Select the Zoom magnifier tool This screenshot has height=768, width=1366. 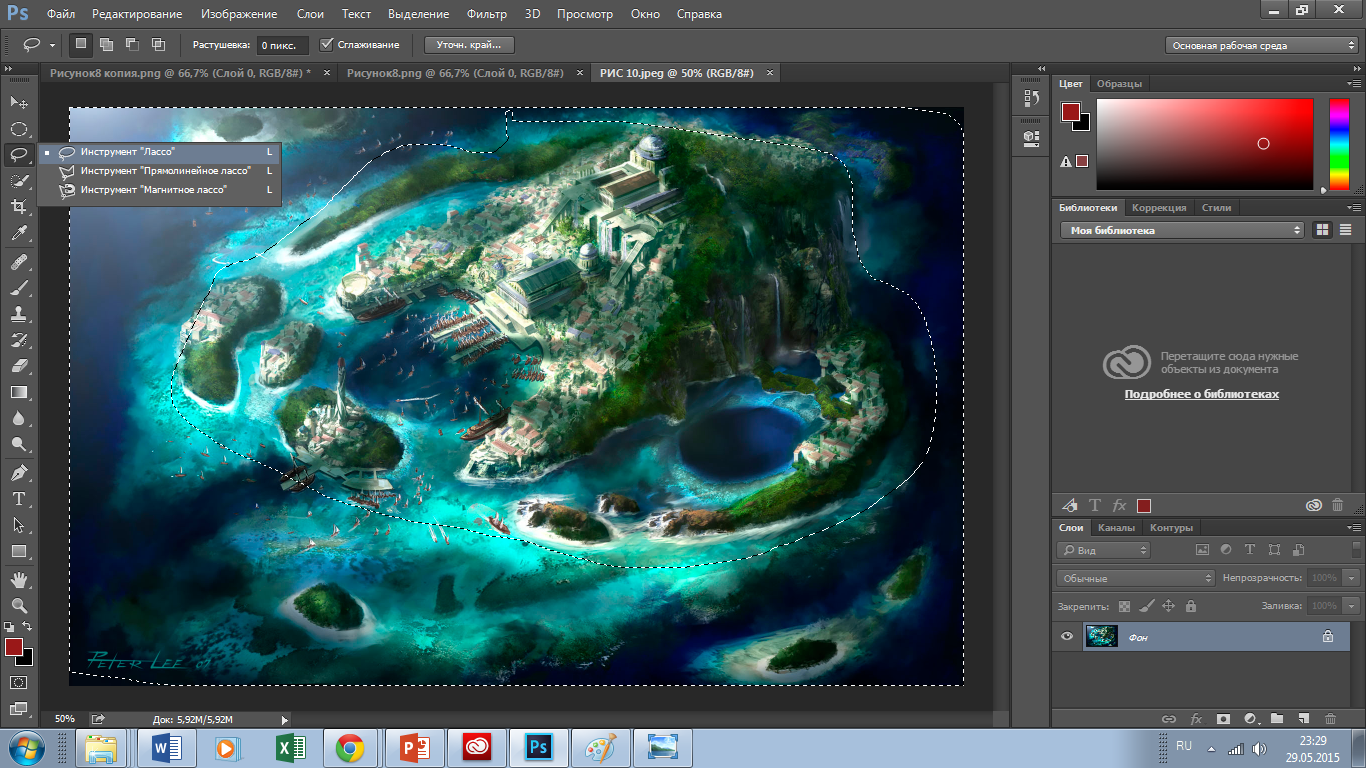[x=18, y=605]
